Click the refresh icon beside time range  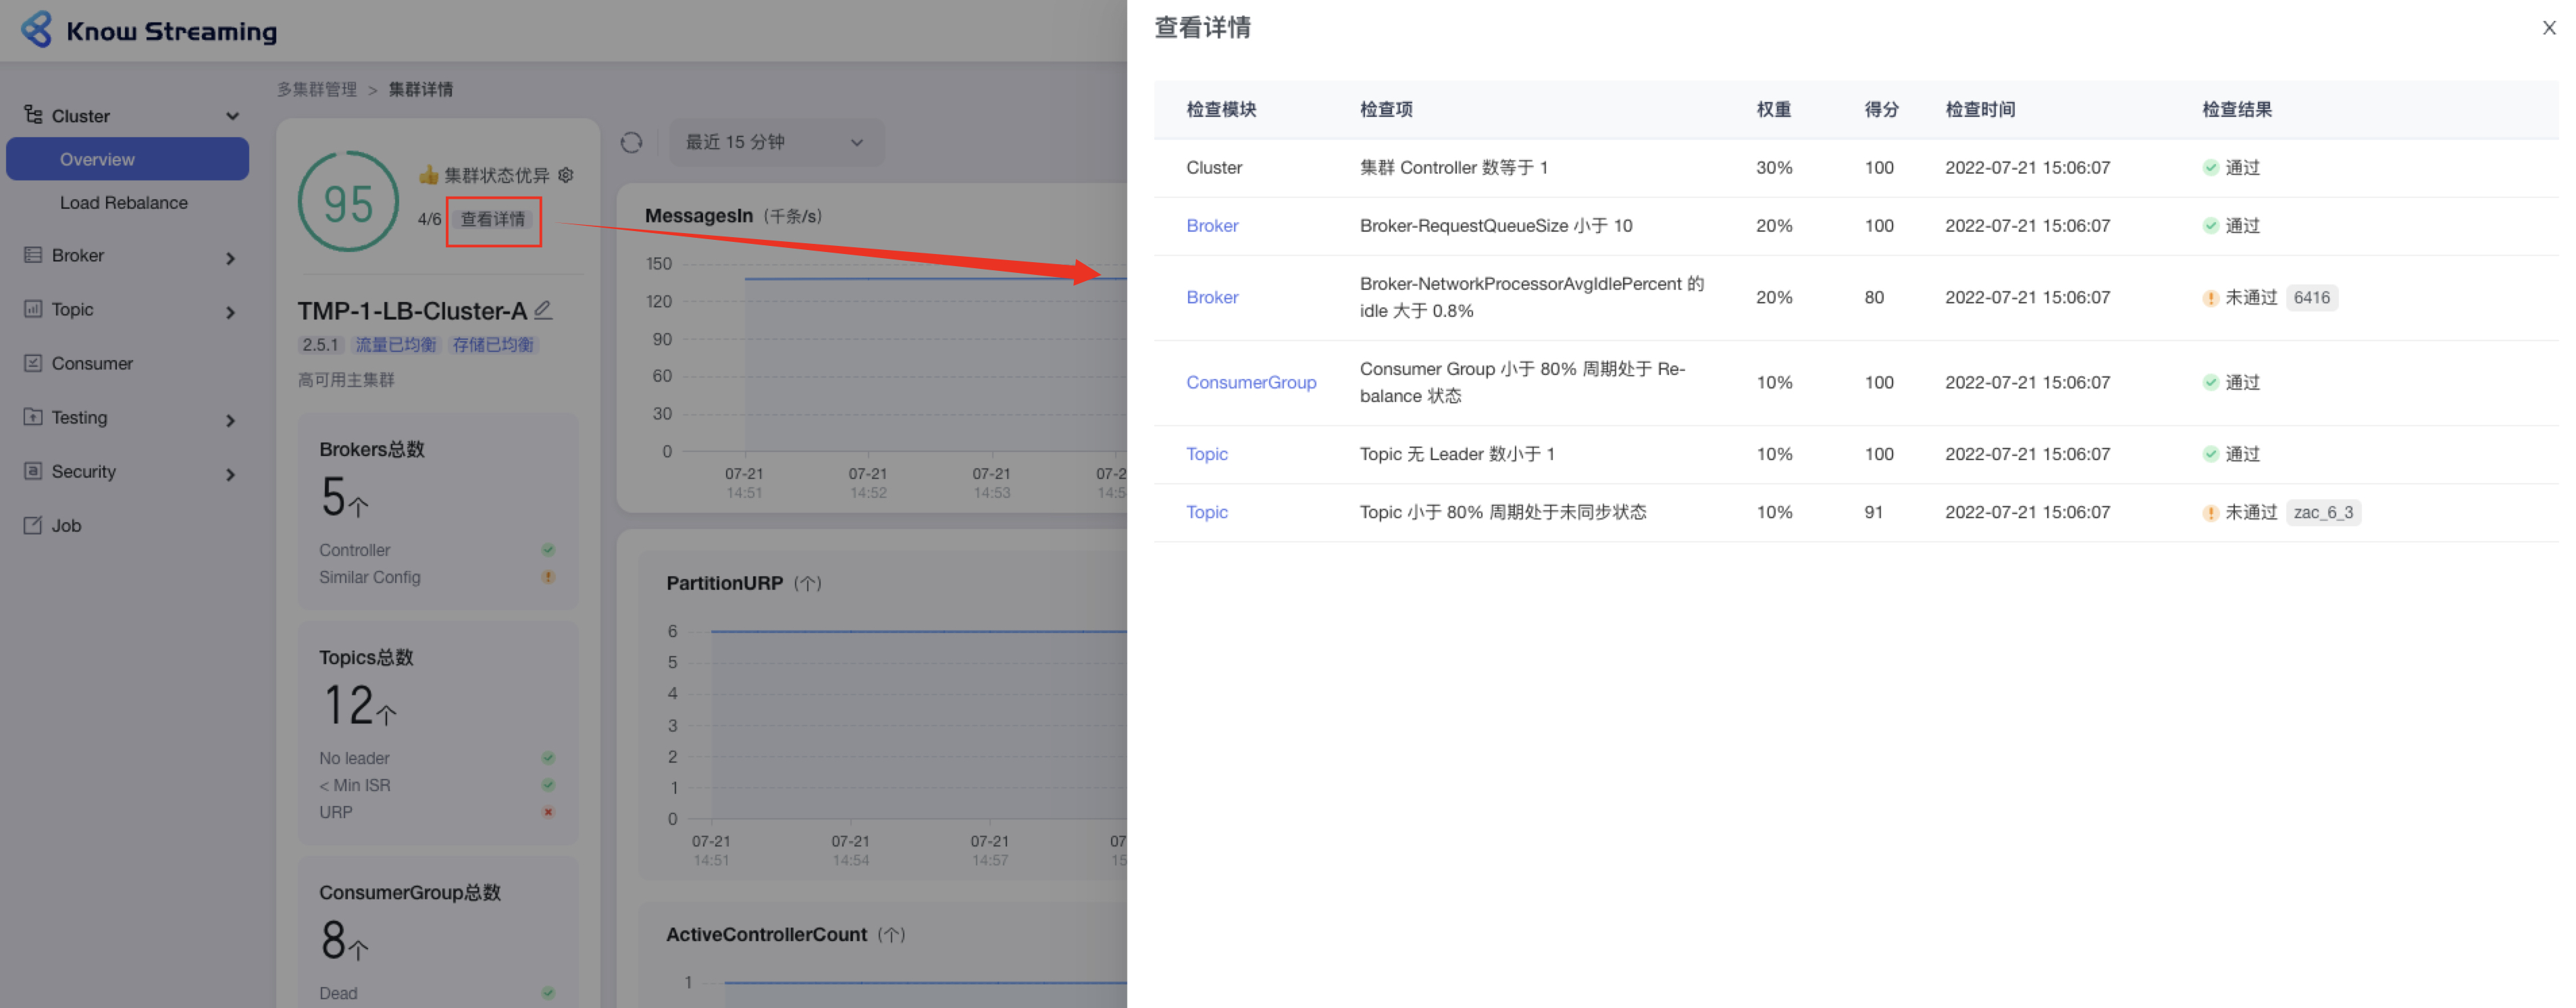coord(631,142)
